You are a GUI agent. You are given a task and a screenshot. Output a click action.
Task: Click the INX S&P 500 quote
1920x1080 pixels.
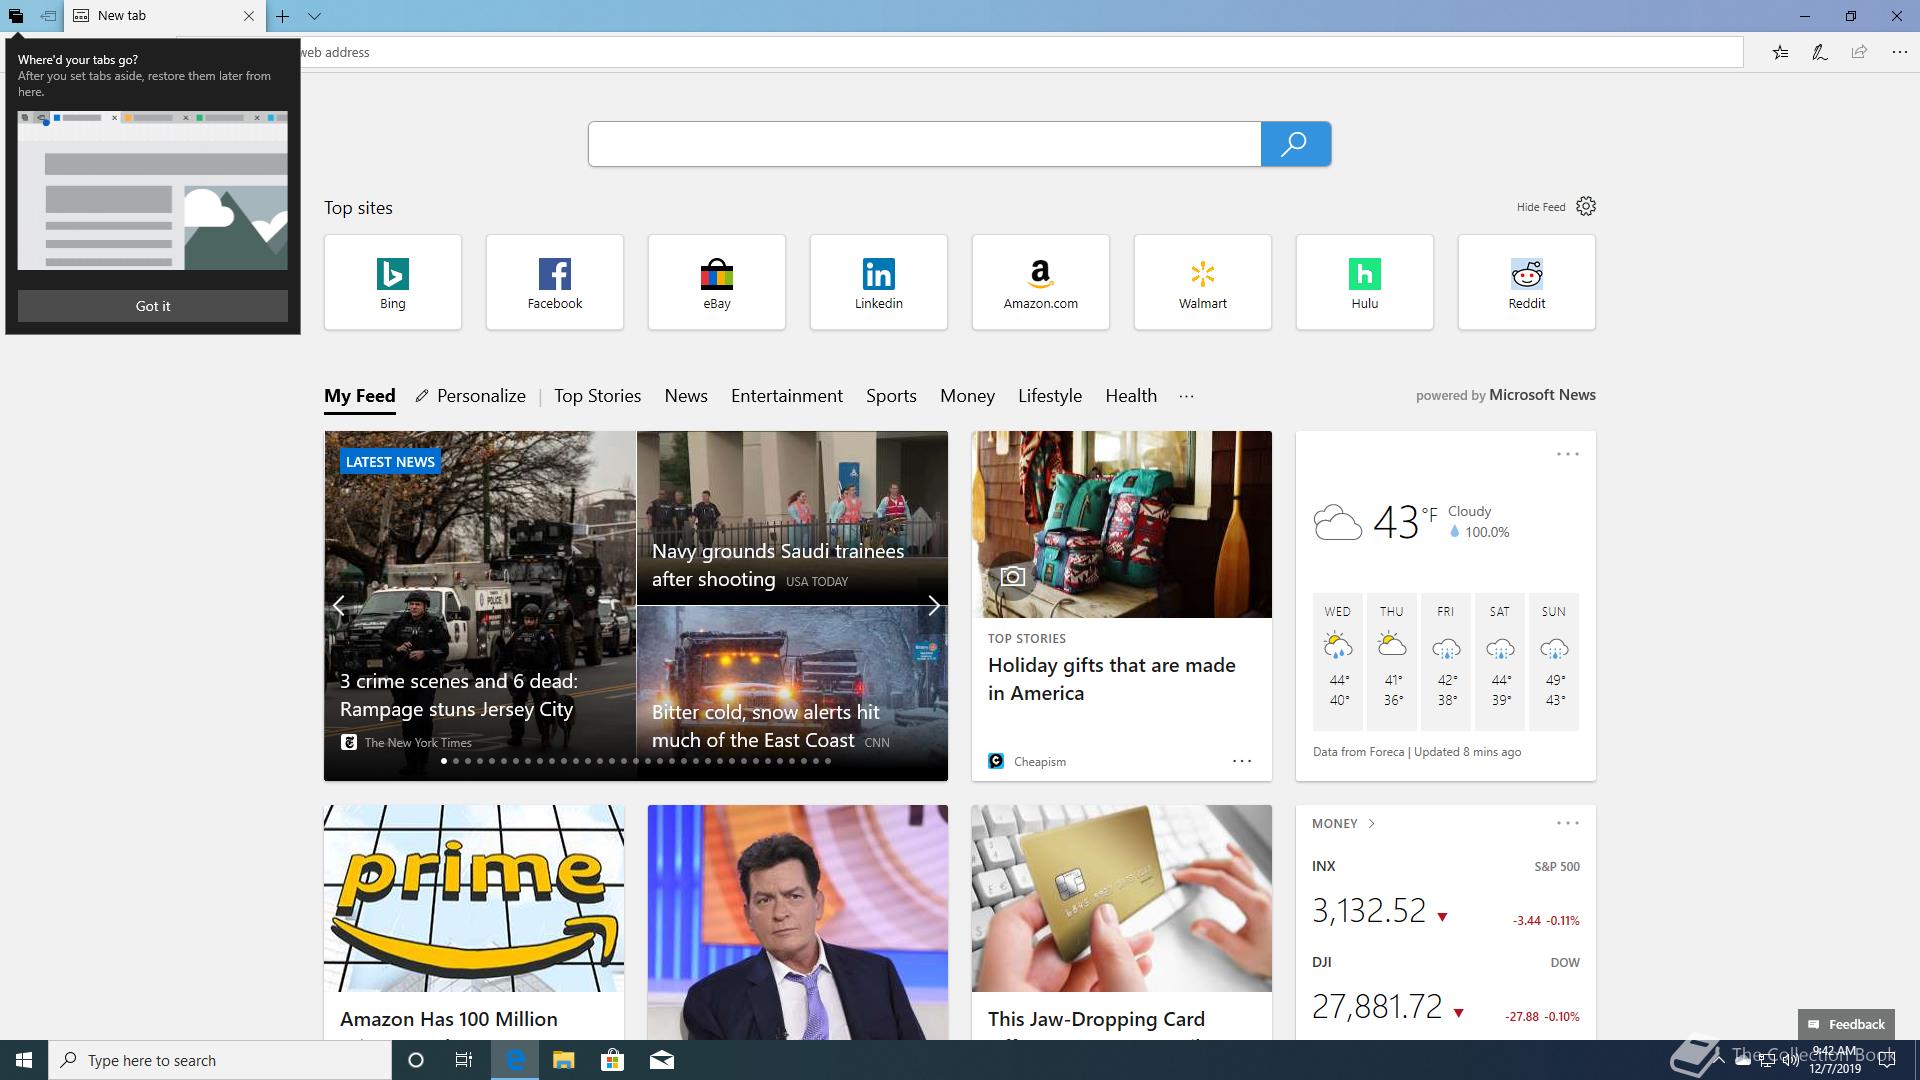point(1446,897)
